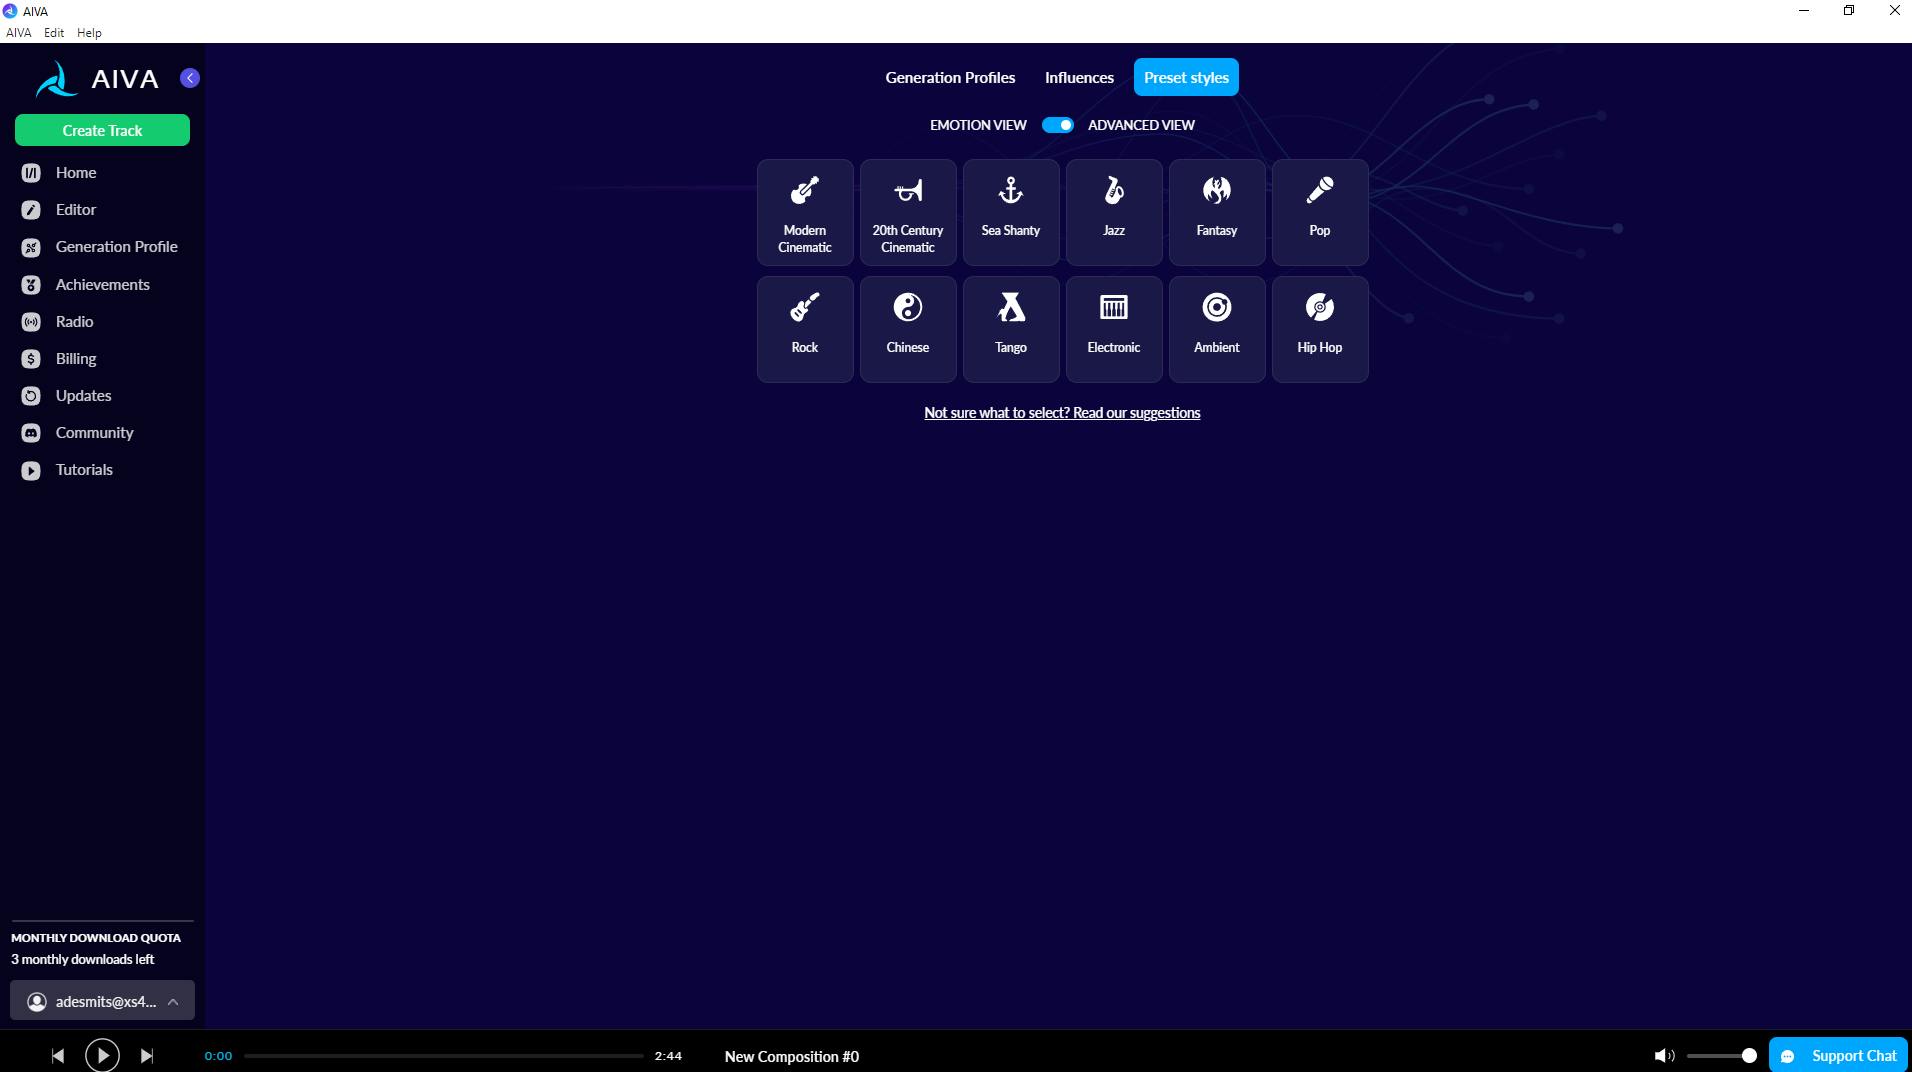Click the monthly downloads left text
Image resolution: width=1912 pixels, height=1072 pixels.
(x=83, y=960)
